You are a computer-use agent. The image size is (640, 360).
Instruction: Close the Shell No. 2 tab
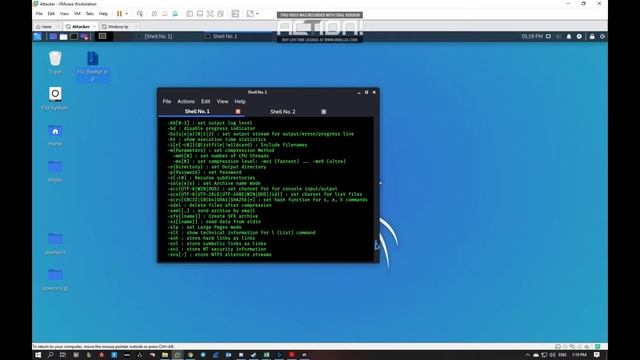pos(324,111)
